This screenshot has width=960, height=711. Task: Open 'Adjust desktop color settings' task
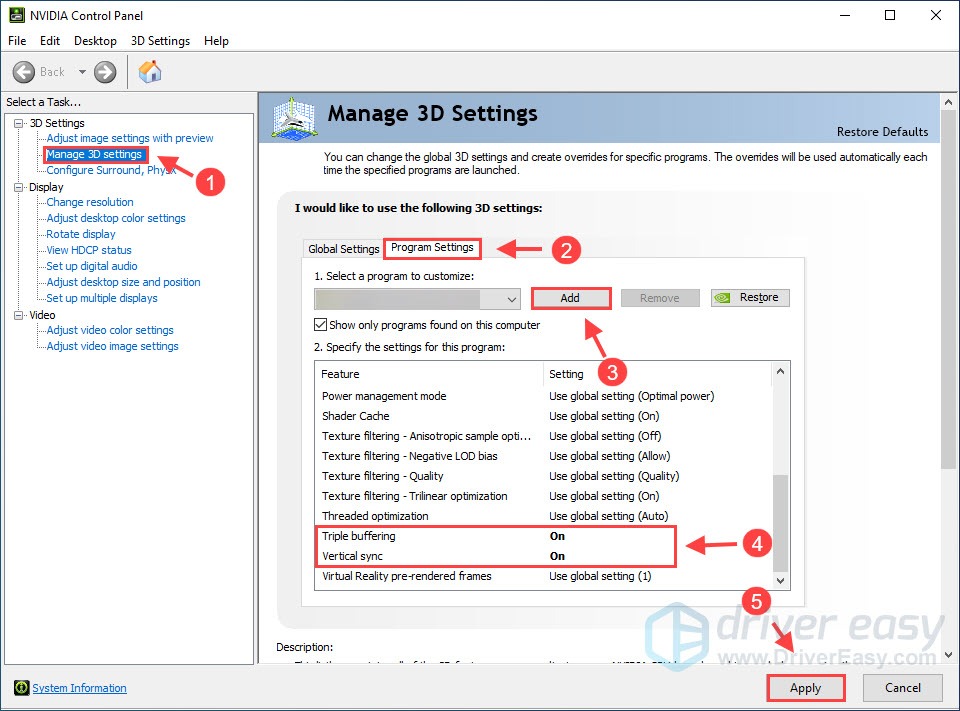[116, 218]
